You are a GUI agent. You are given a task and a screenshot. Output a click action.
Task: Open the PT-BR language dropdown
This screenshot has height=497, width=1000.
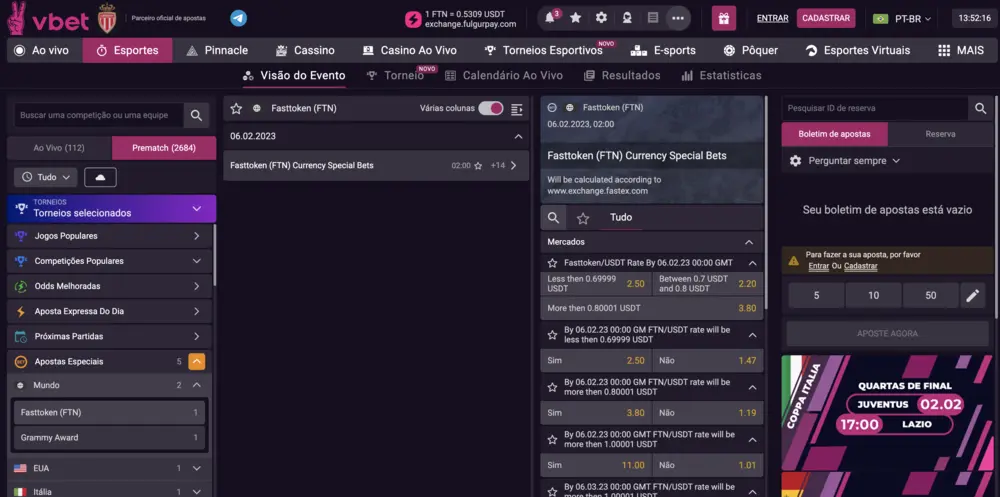[x=902, y=19]
